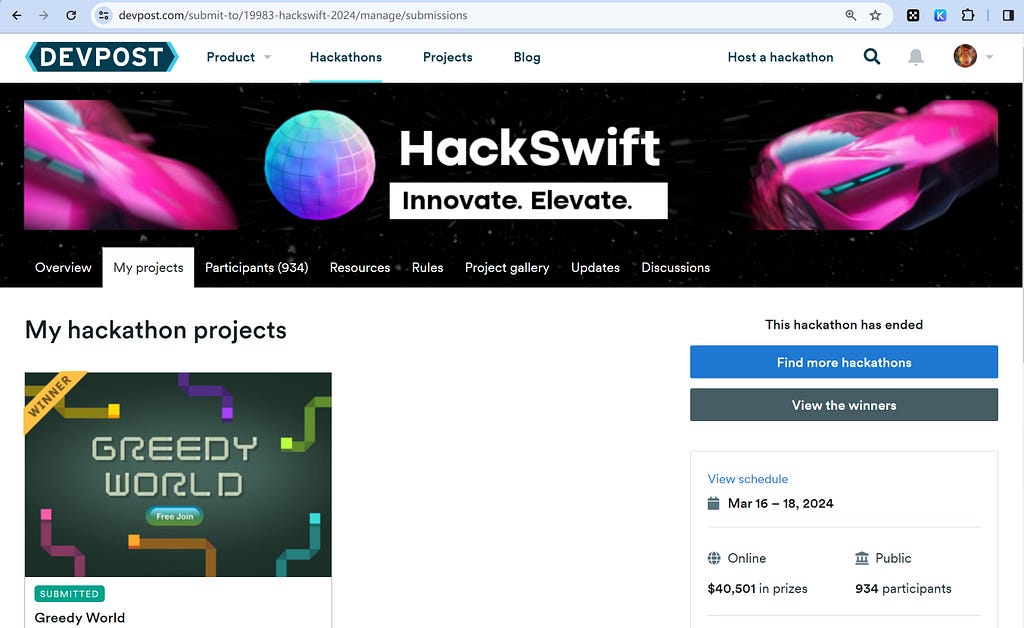Open the Resources tab

(x=360, y=268)
